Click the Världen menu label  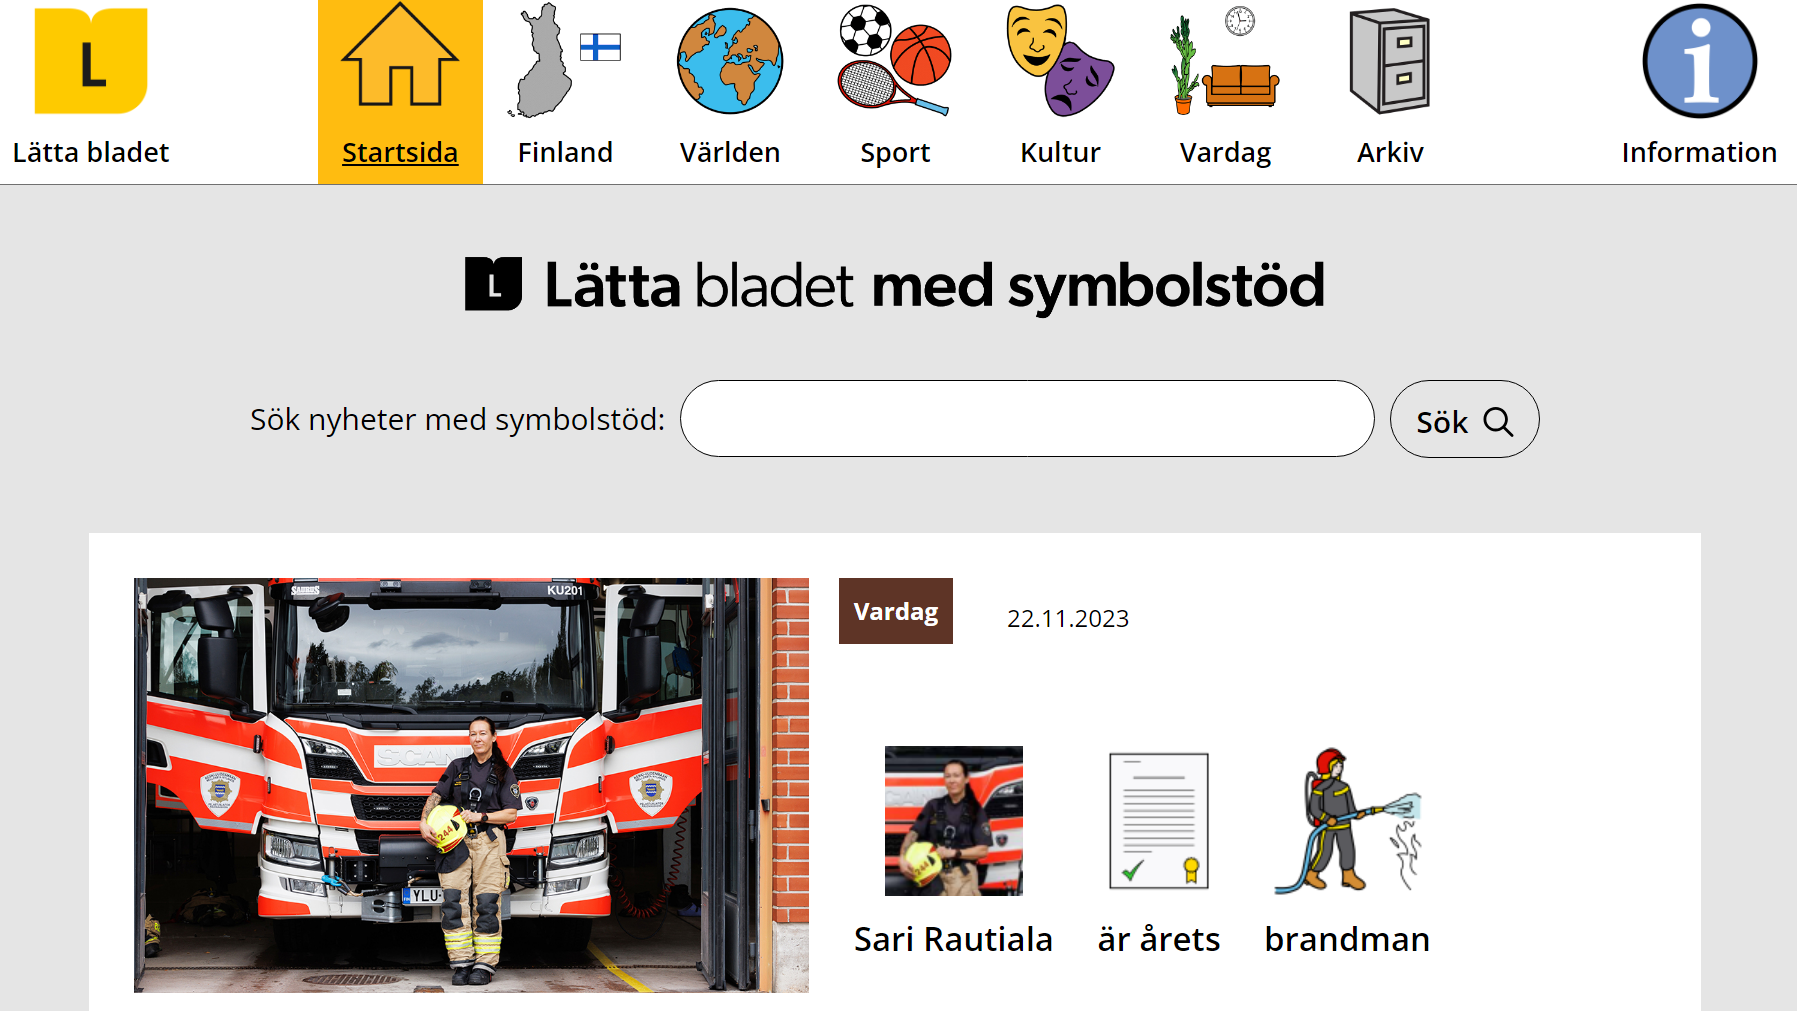point(730,152)
